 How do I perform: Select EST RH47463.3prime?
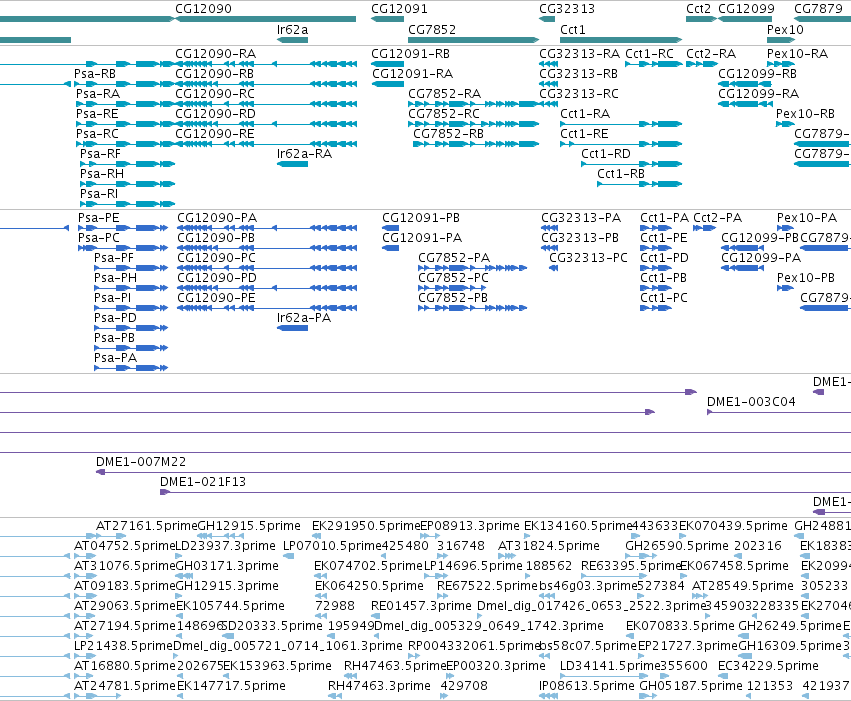click(x=379, y=687)
